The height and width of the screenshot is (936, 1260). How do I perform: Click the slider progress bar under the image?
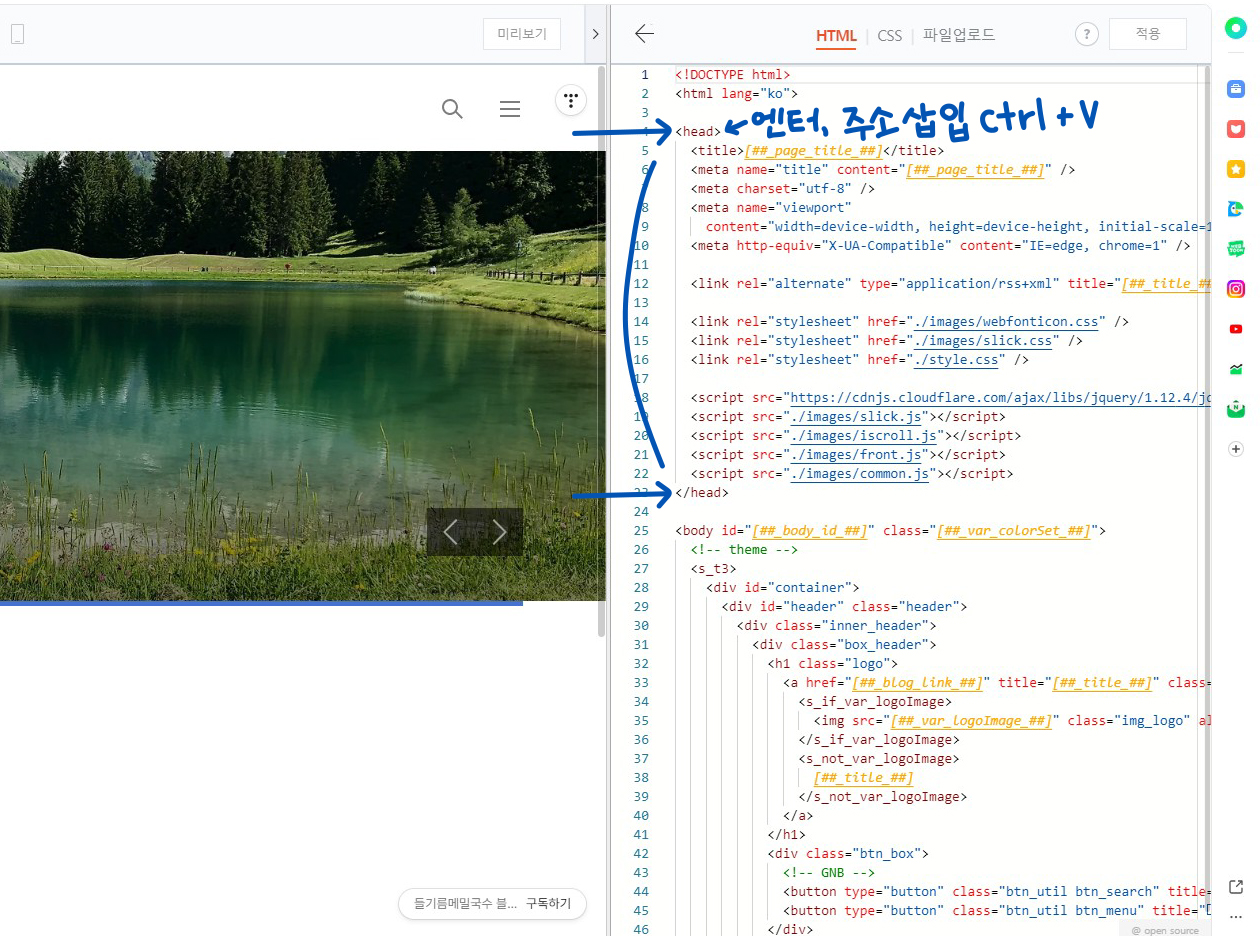tap(261, 603)
